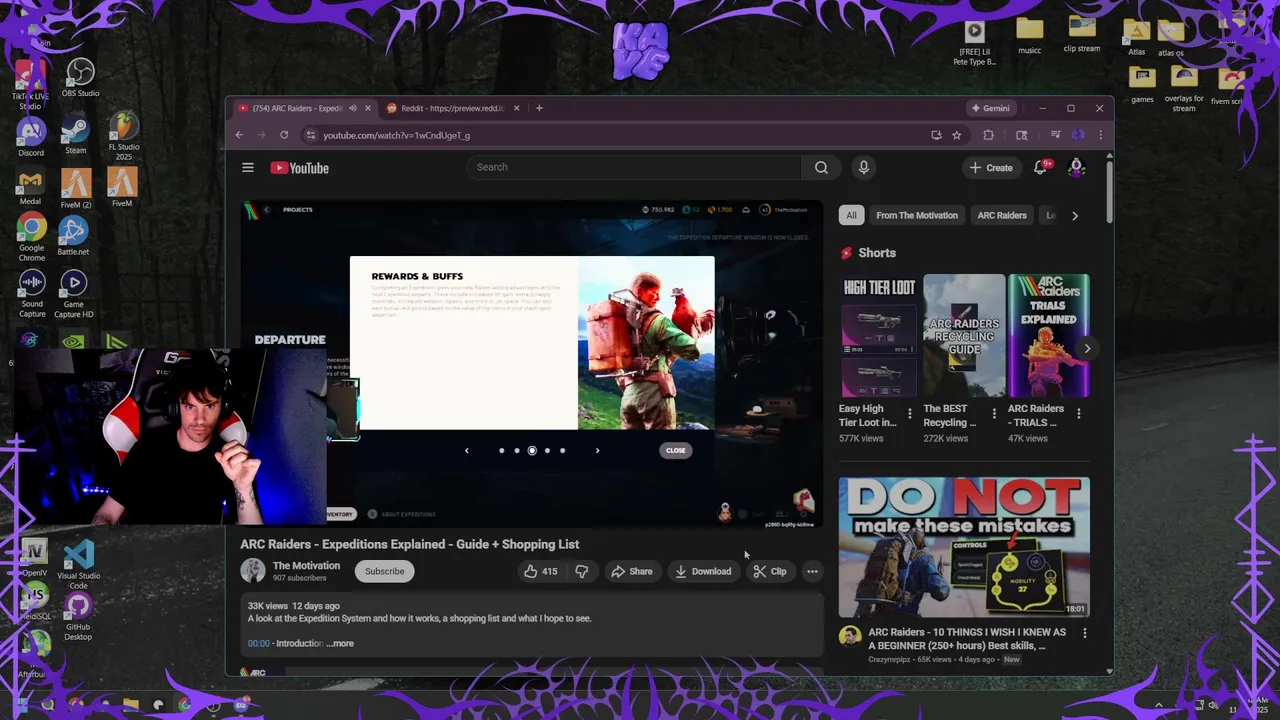Image resolution: width=1280 pixels, height=720 pixels.
Task: Dislike the video
Action: (581, 571)
